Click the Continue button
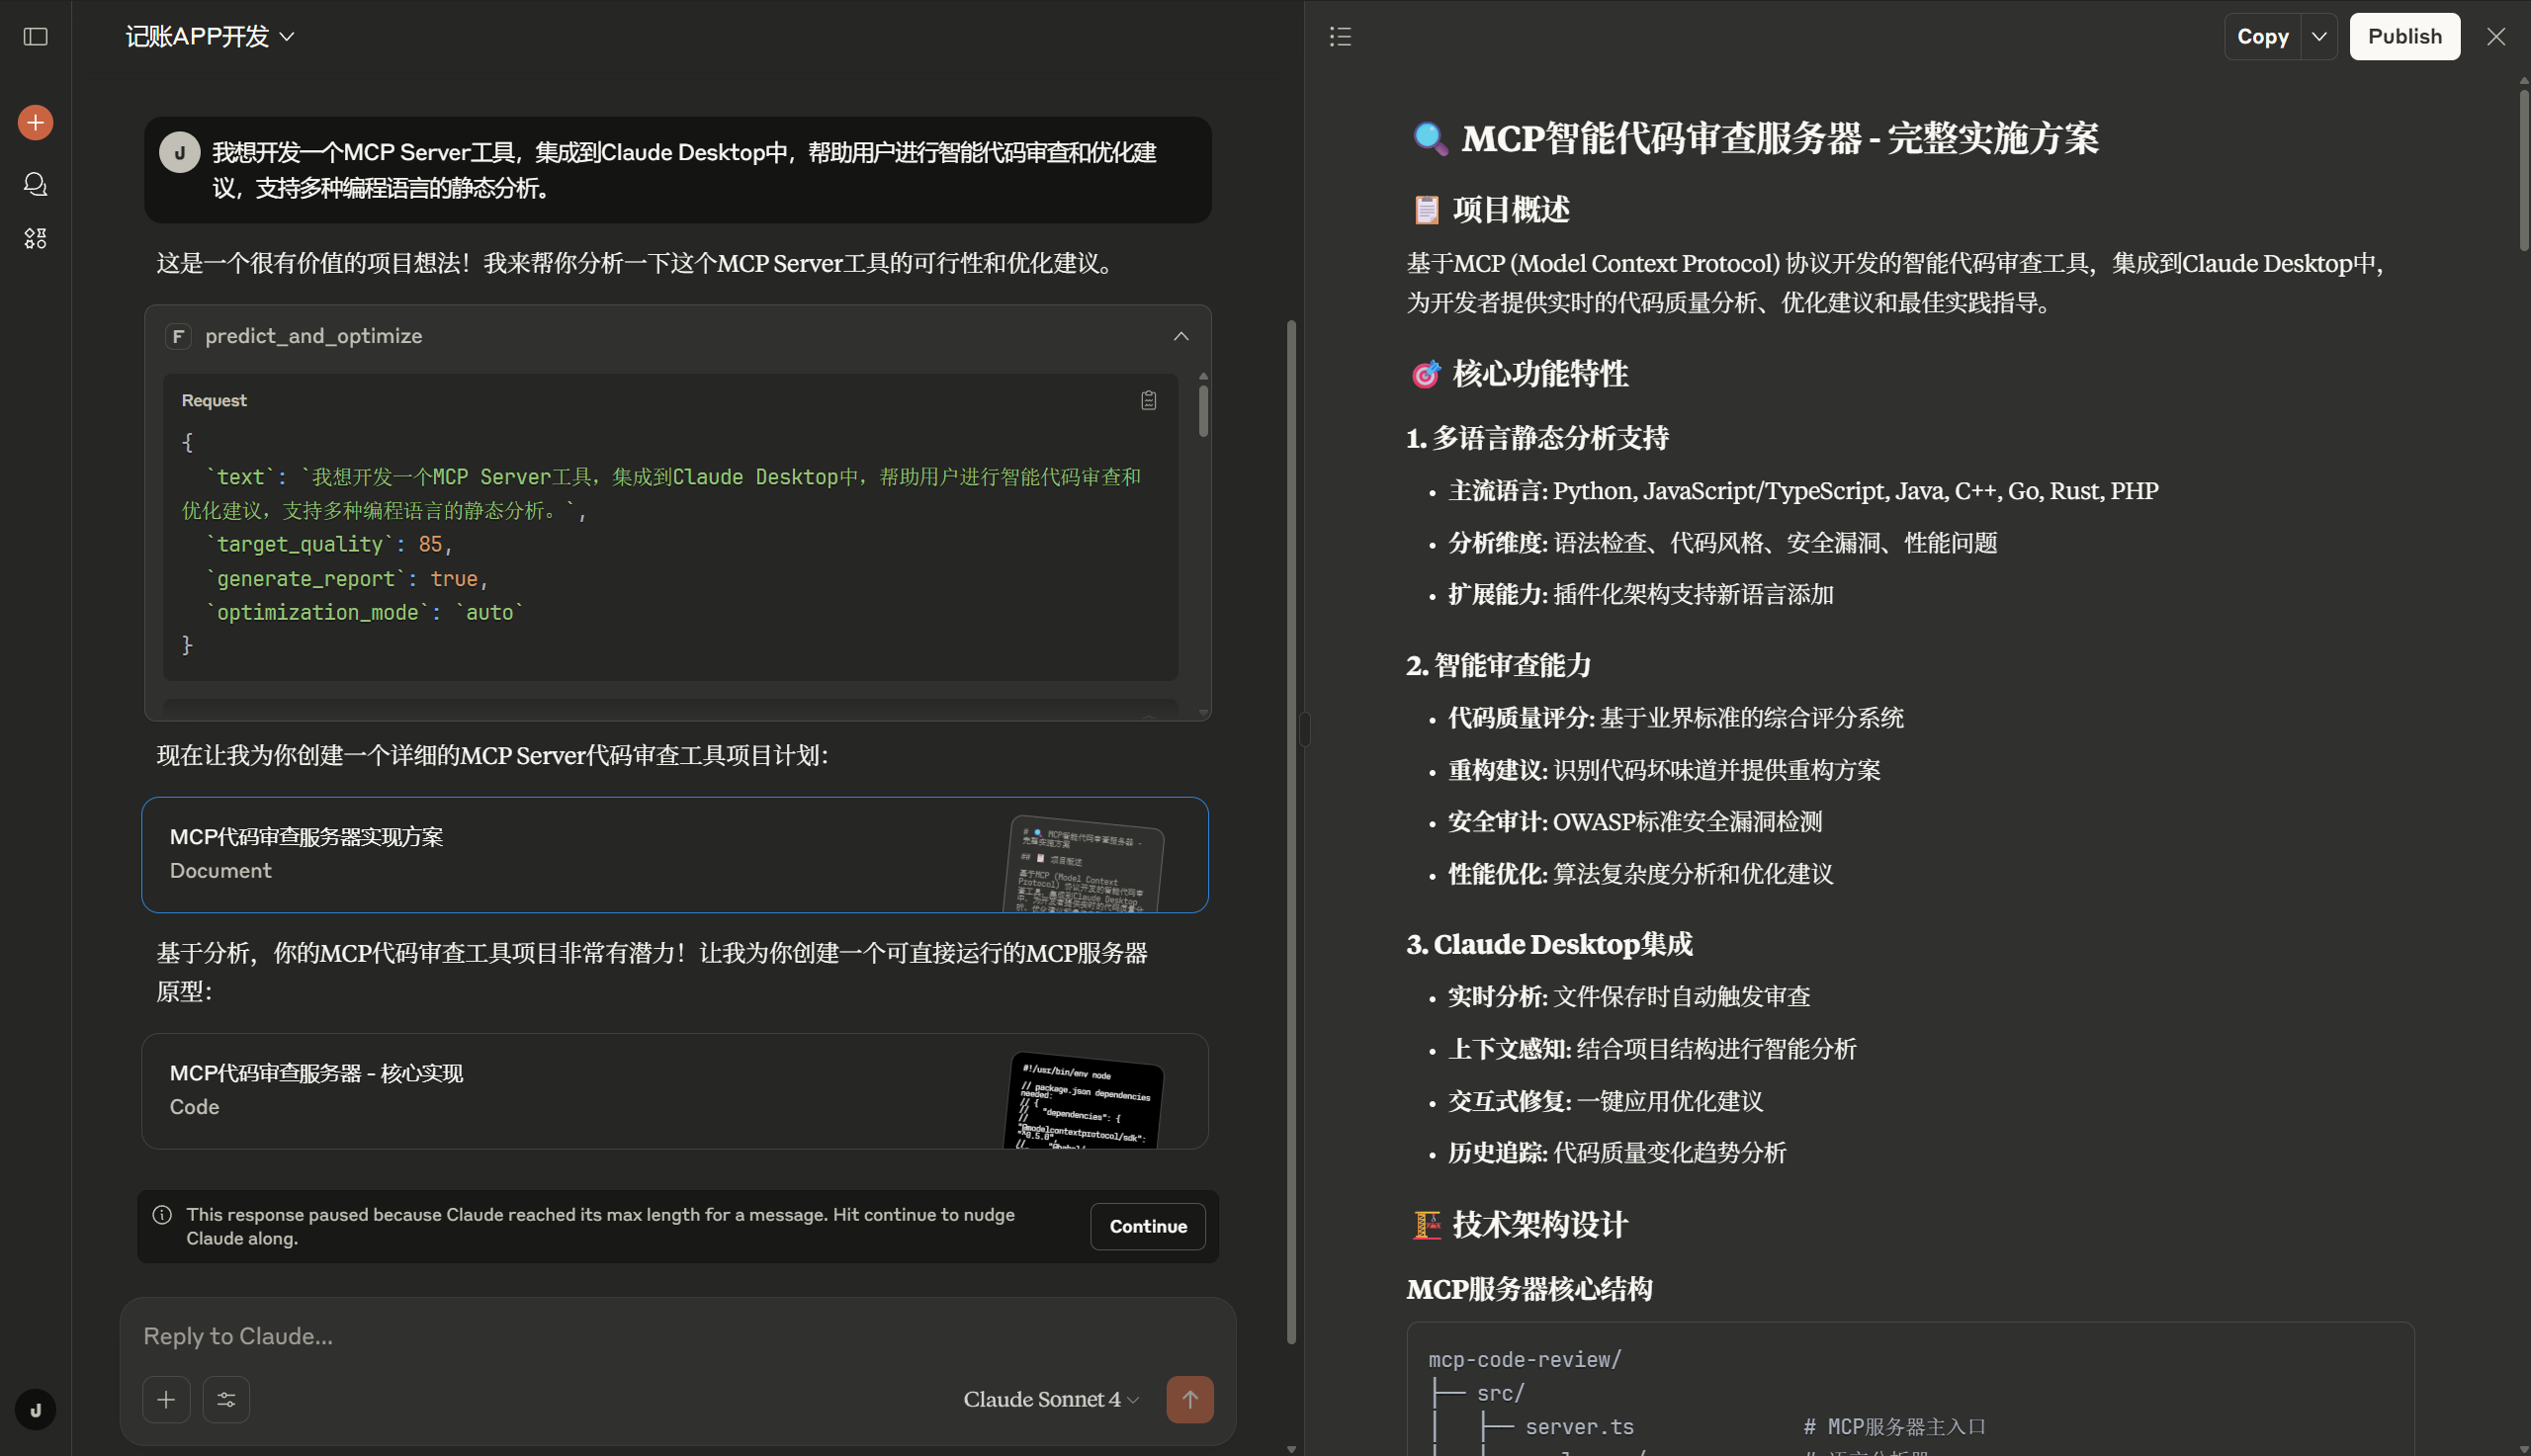The width and height of the screenshot is (2531, 1456). point(1148,1226)
